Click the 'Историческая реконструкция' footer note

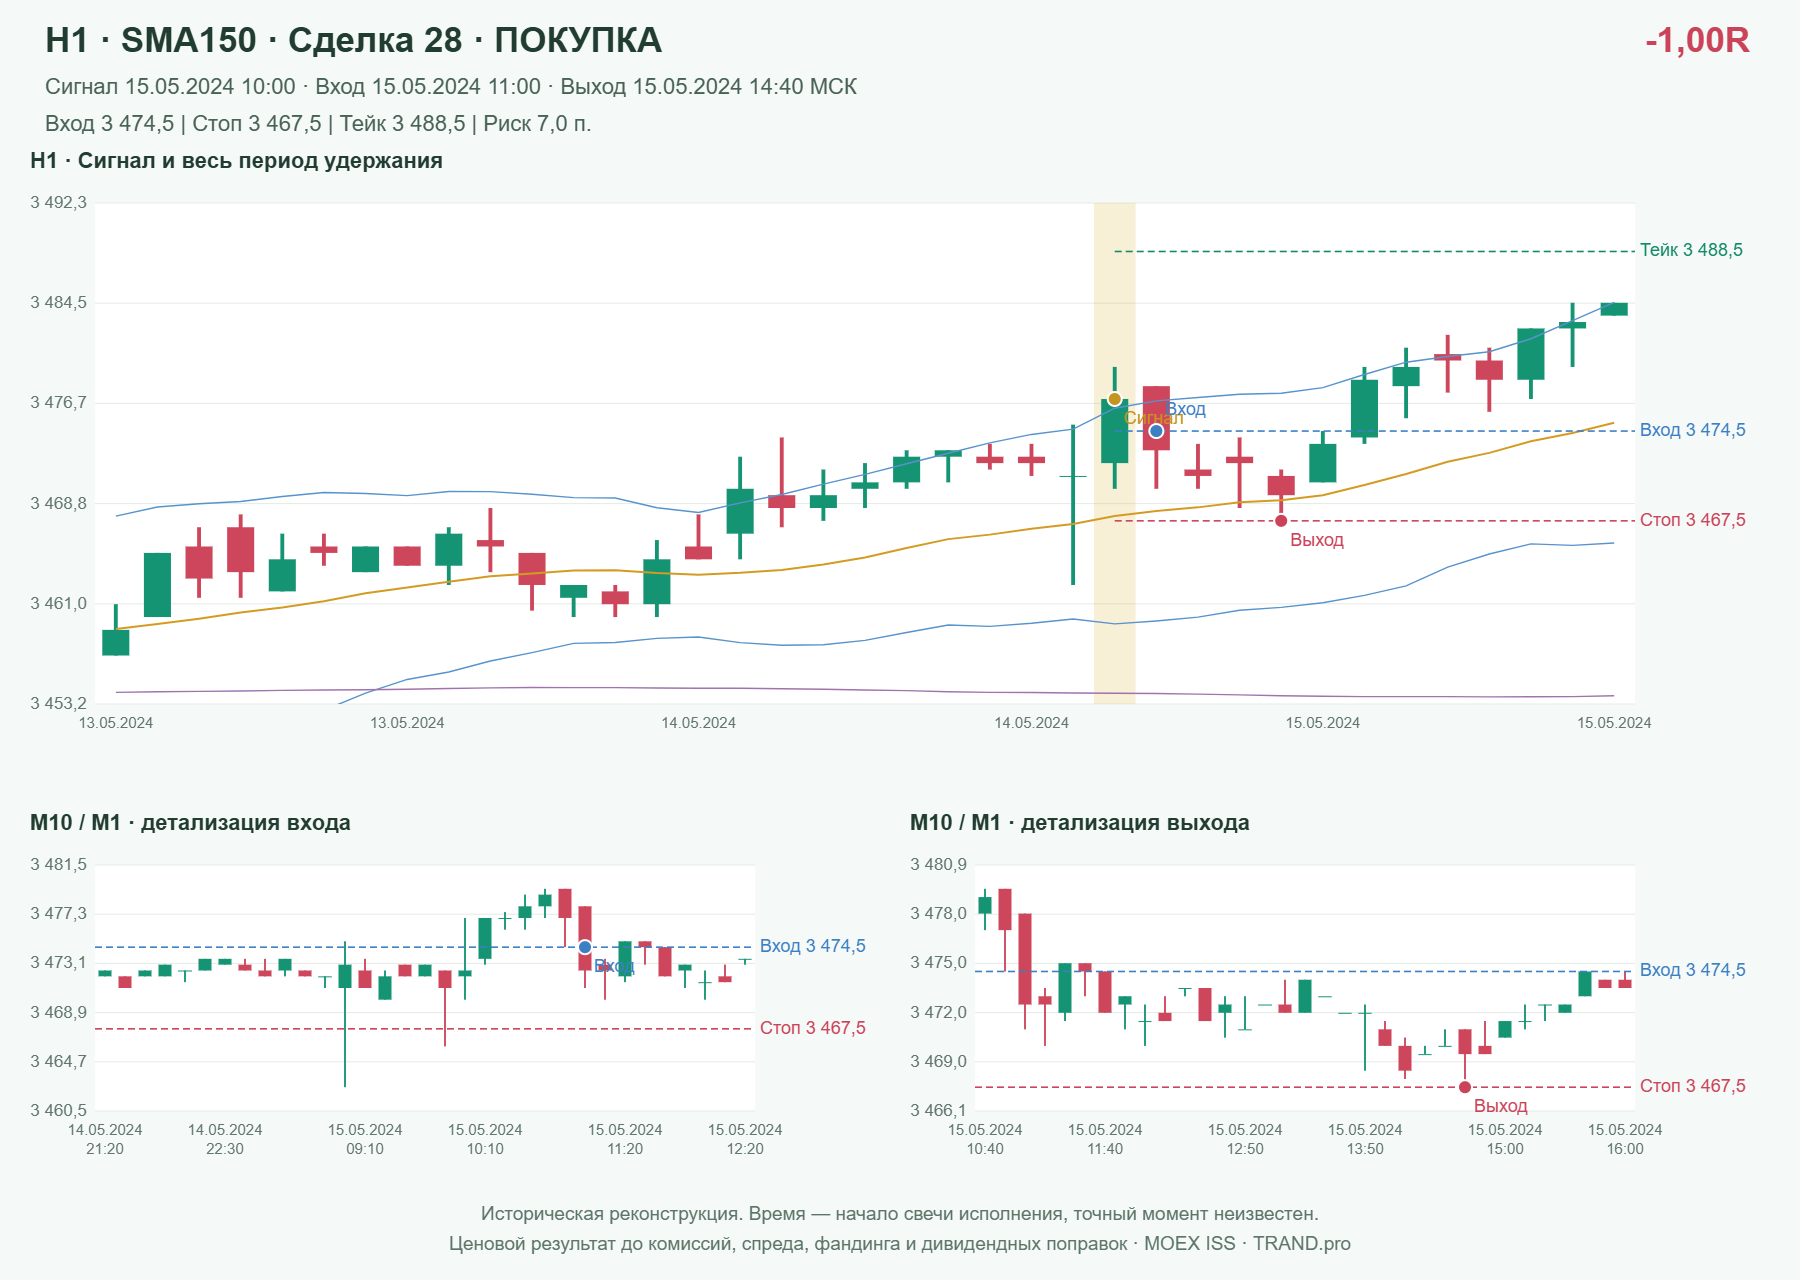pyautogui.click(x=900, y=1214)
